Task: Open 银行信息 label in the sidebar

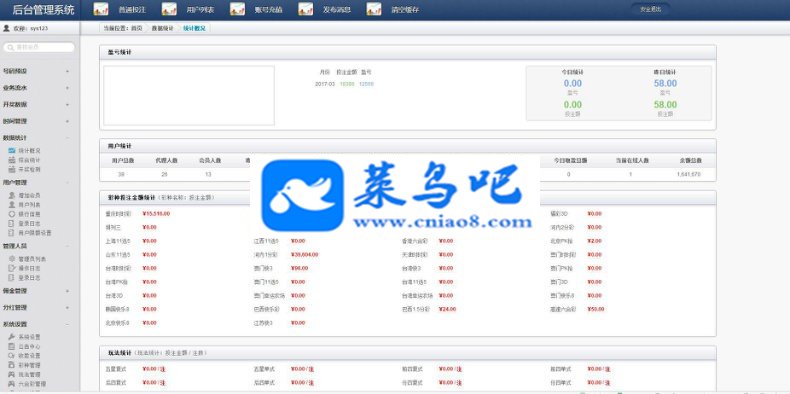Action: (x=29, y=214)
